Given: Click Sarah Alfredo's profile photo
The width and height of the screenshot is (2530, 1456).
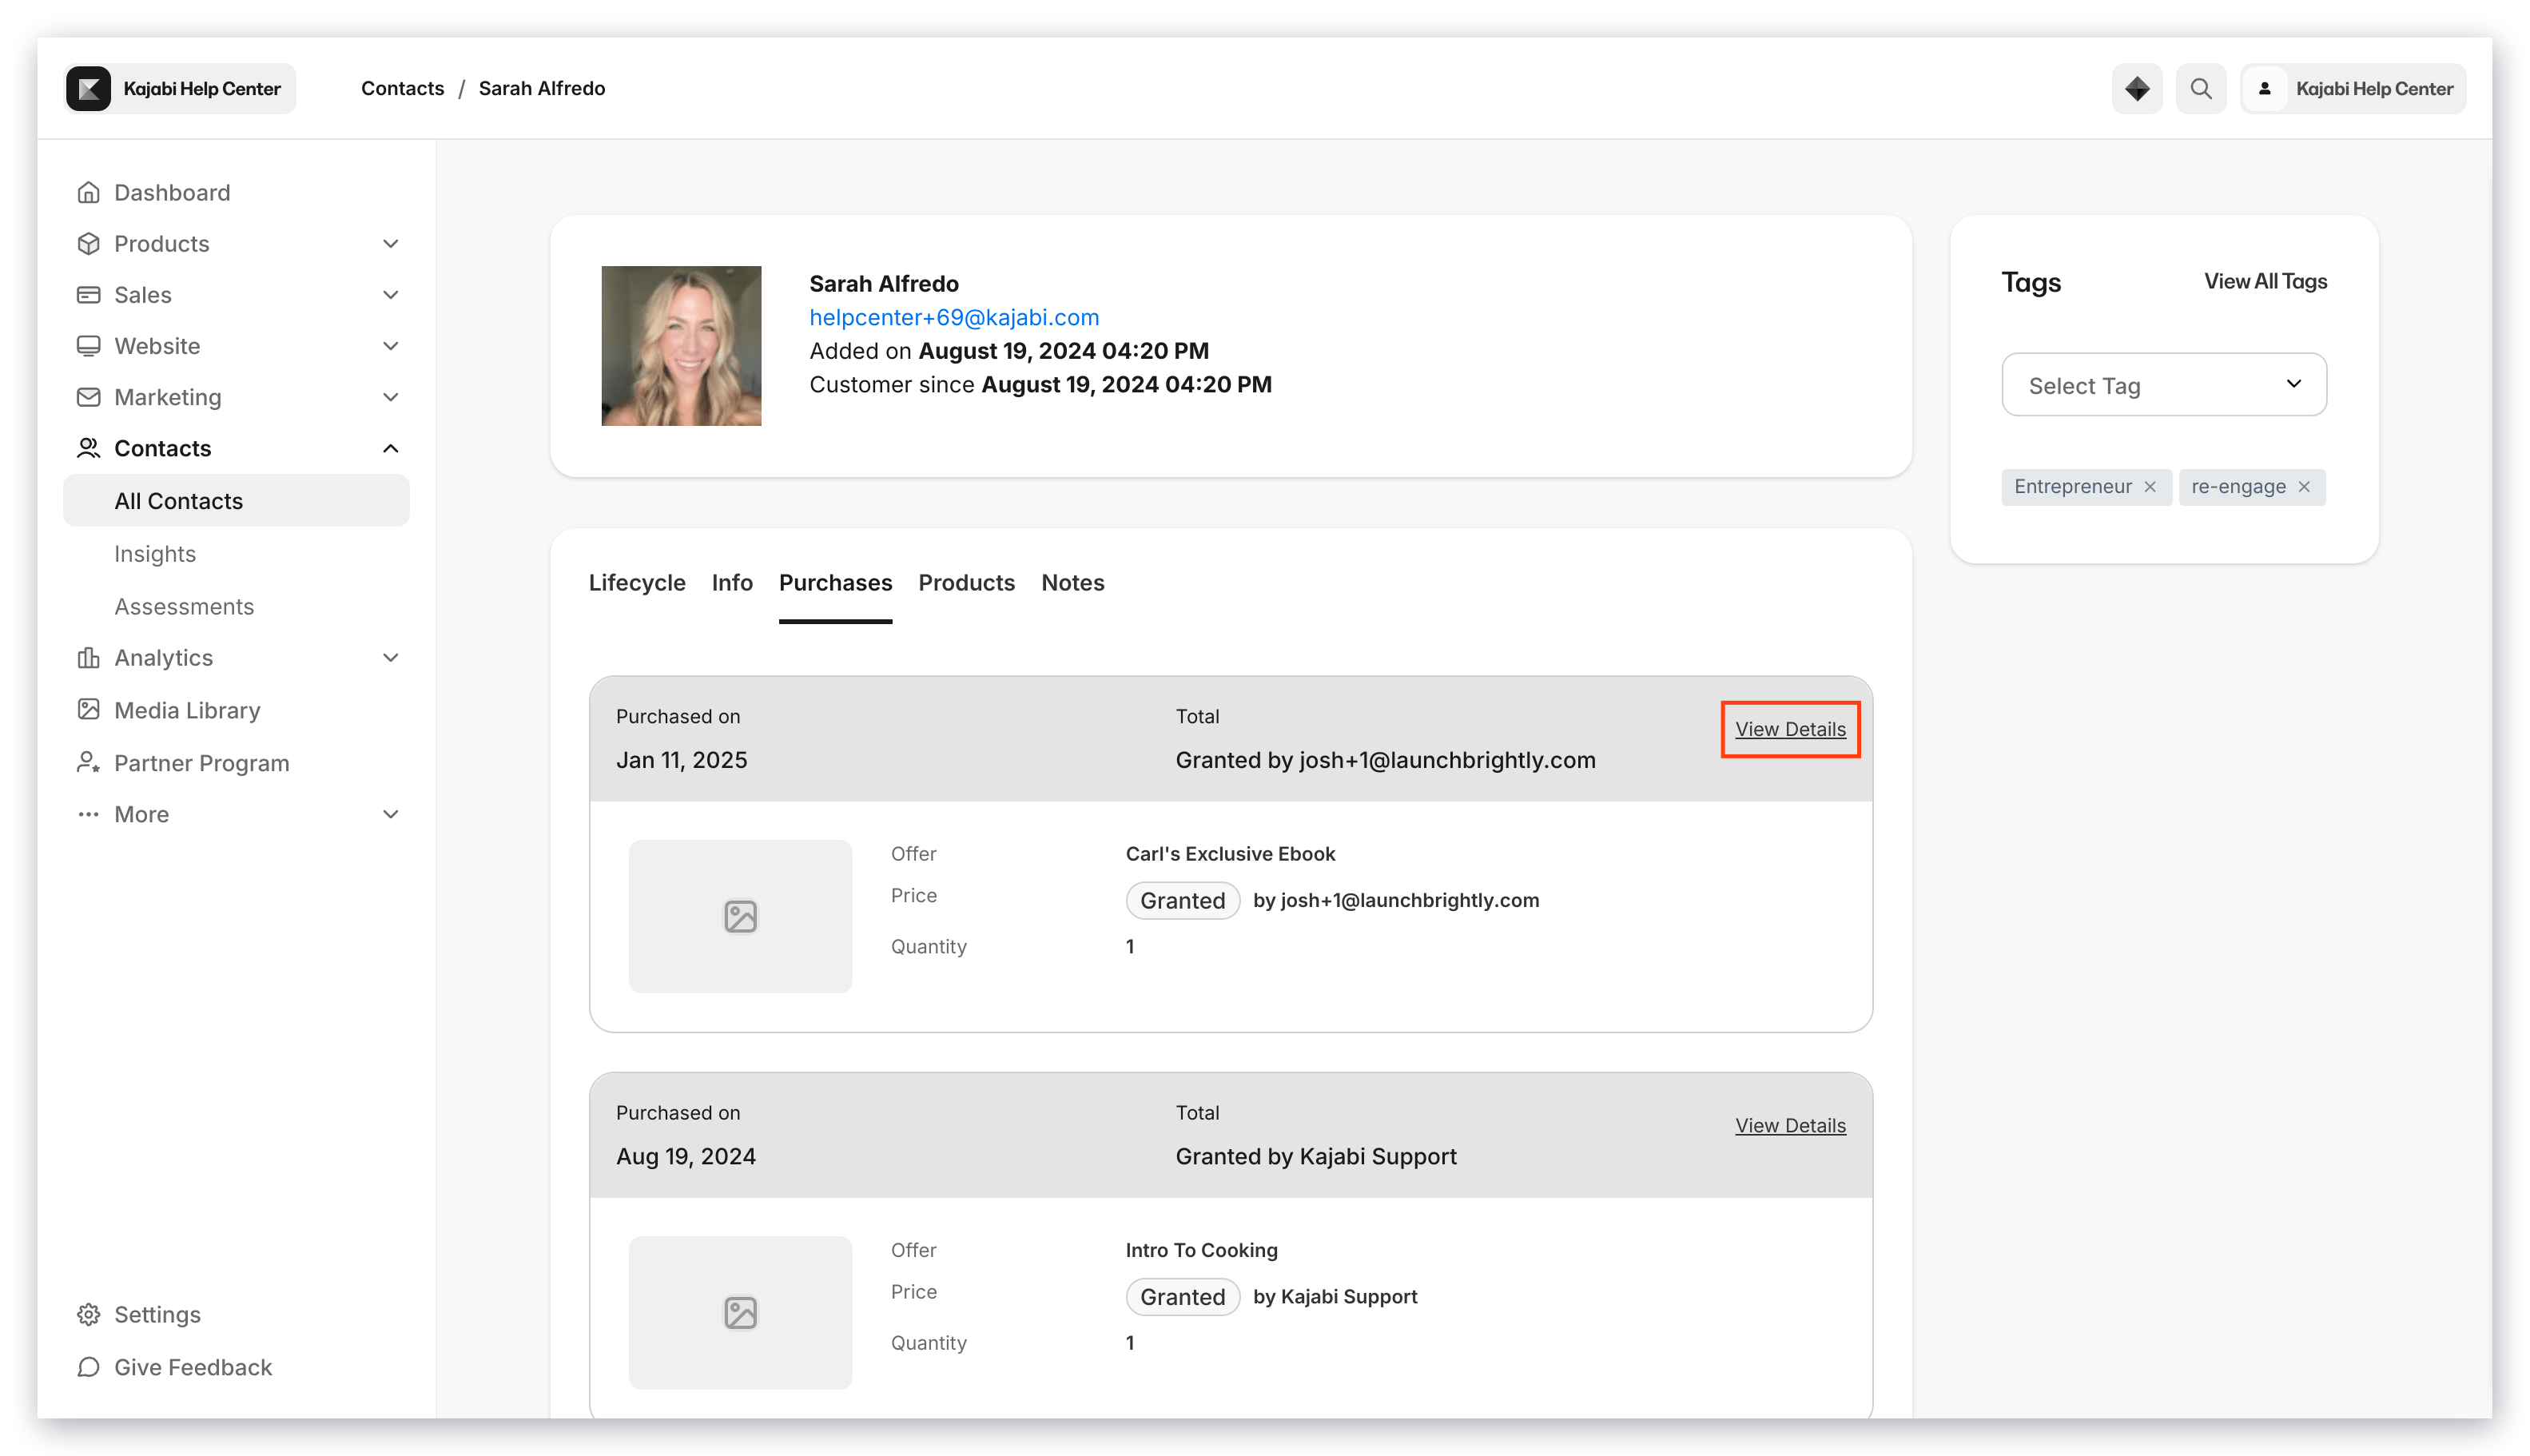Looking at the screenshot, I should 680,345.
